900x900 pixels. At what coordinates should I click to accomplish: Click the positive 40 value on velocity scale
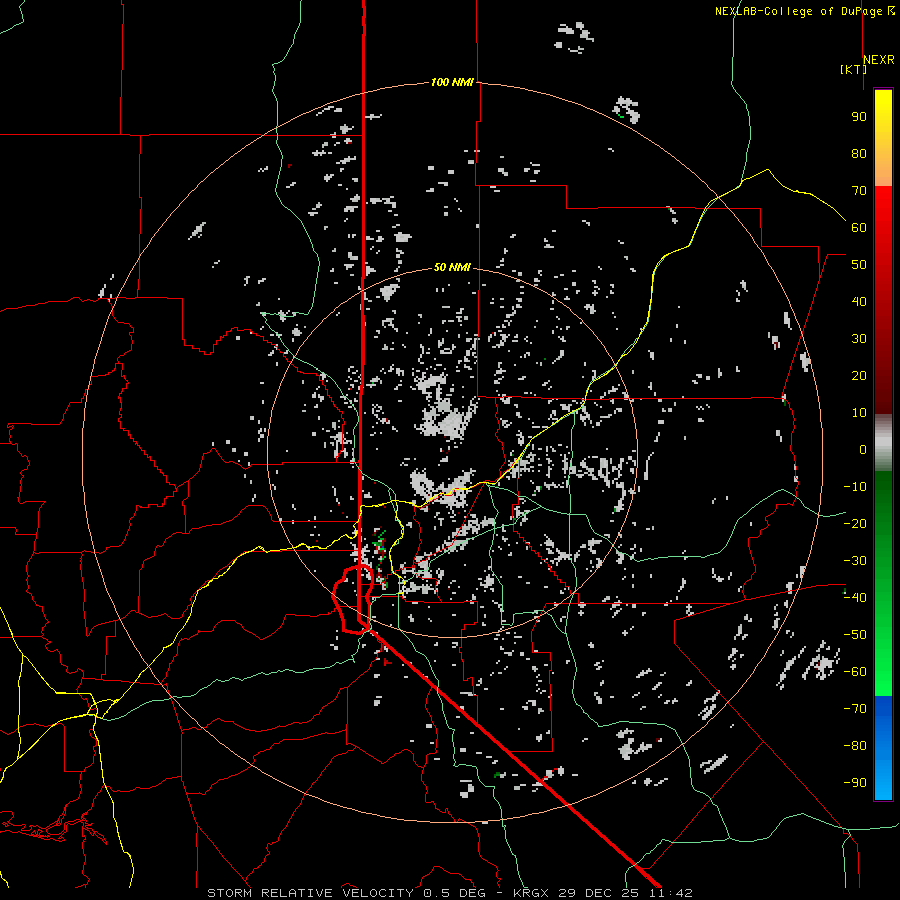(x=859, y=301)
